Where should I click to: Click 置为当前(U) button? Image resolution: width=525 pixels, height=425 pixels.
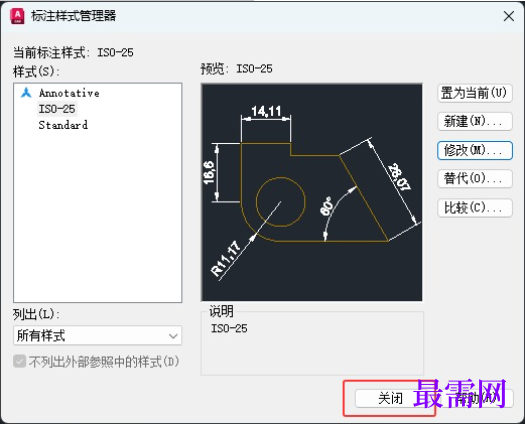(475, 93)
